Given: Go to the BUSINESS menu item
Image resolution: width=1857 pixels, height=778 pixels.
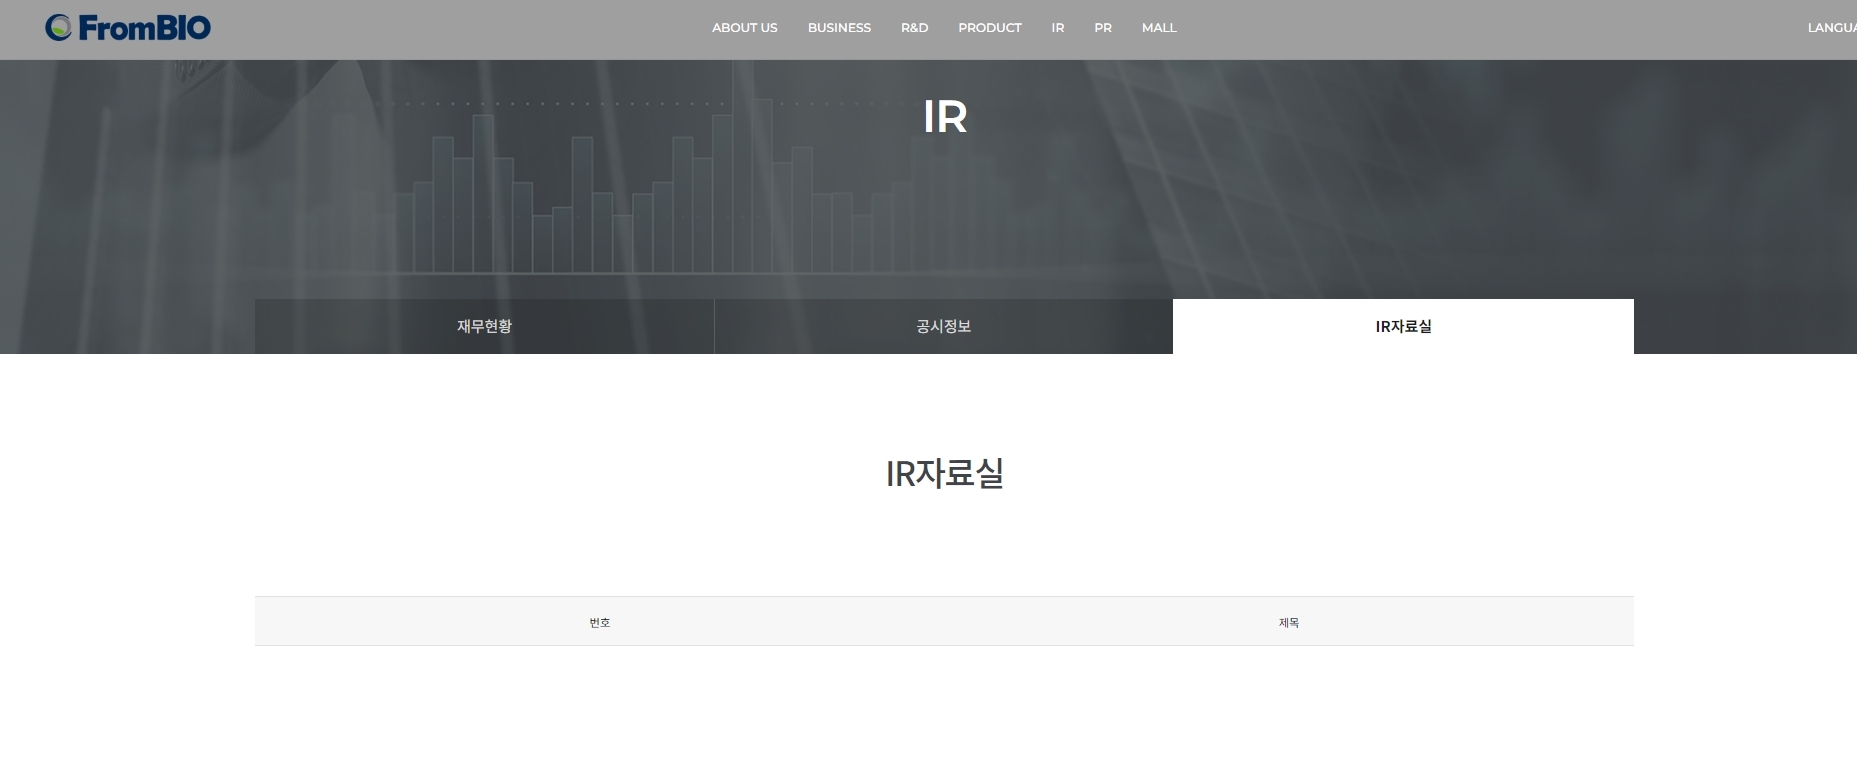Looking at the screenshot, I should pos(839,28).
